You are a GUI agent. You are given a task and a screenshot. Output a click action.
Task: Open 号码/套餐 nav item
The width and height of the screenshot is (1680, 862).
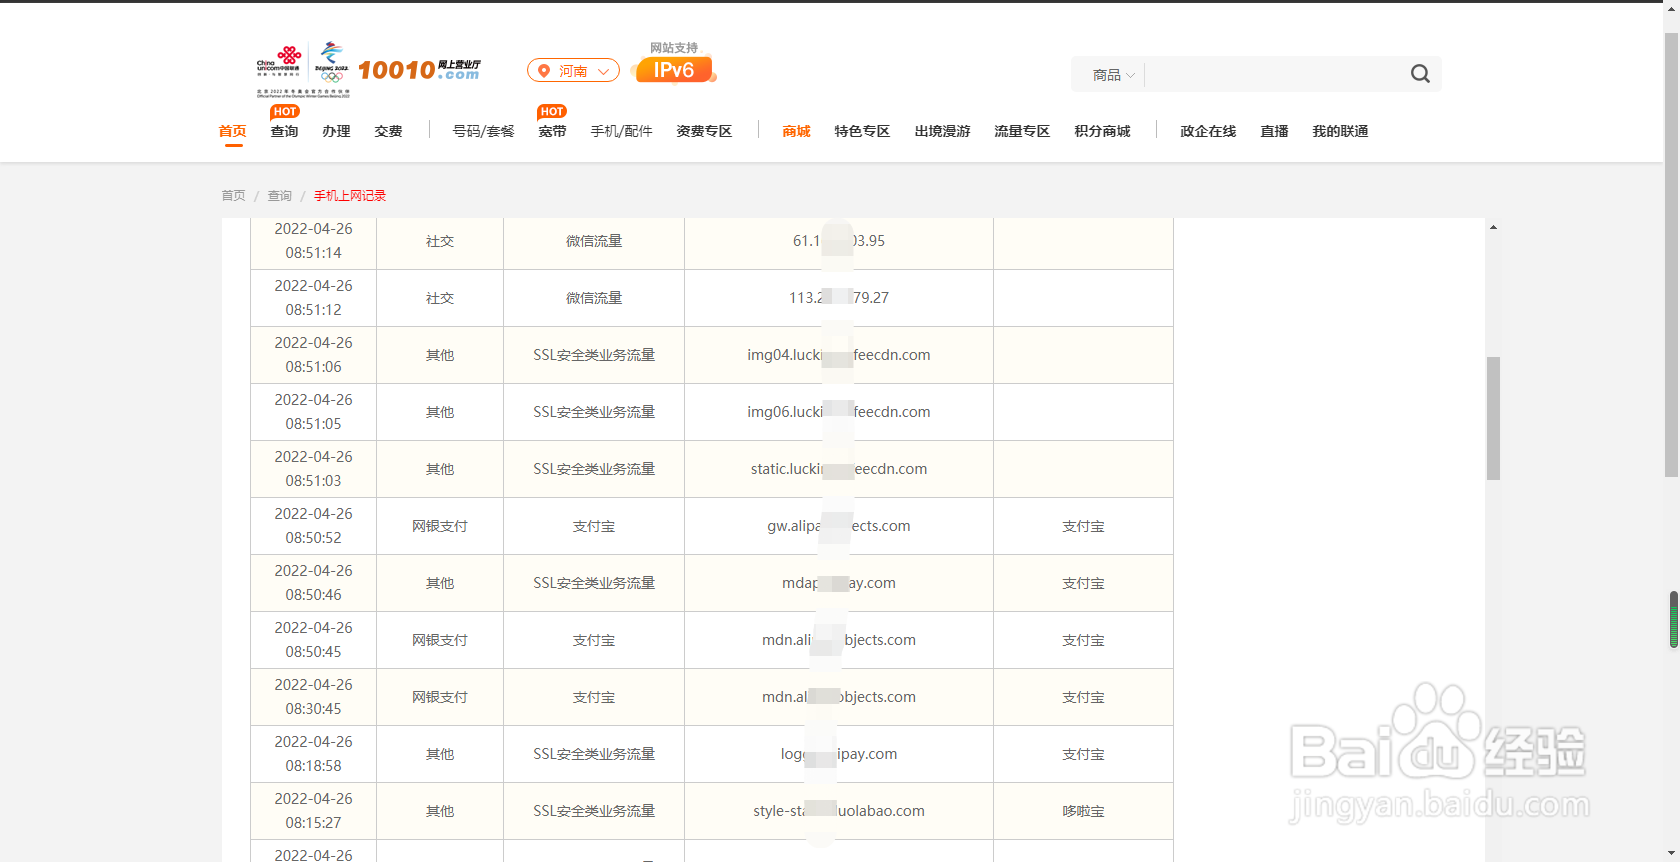click(483, 131)
